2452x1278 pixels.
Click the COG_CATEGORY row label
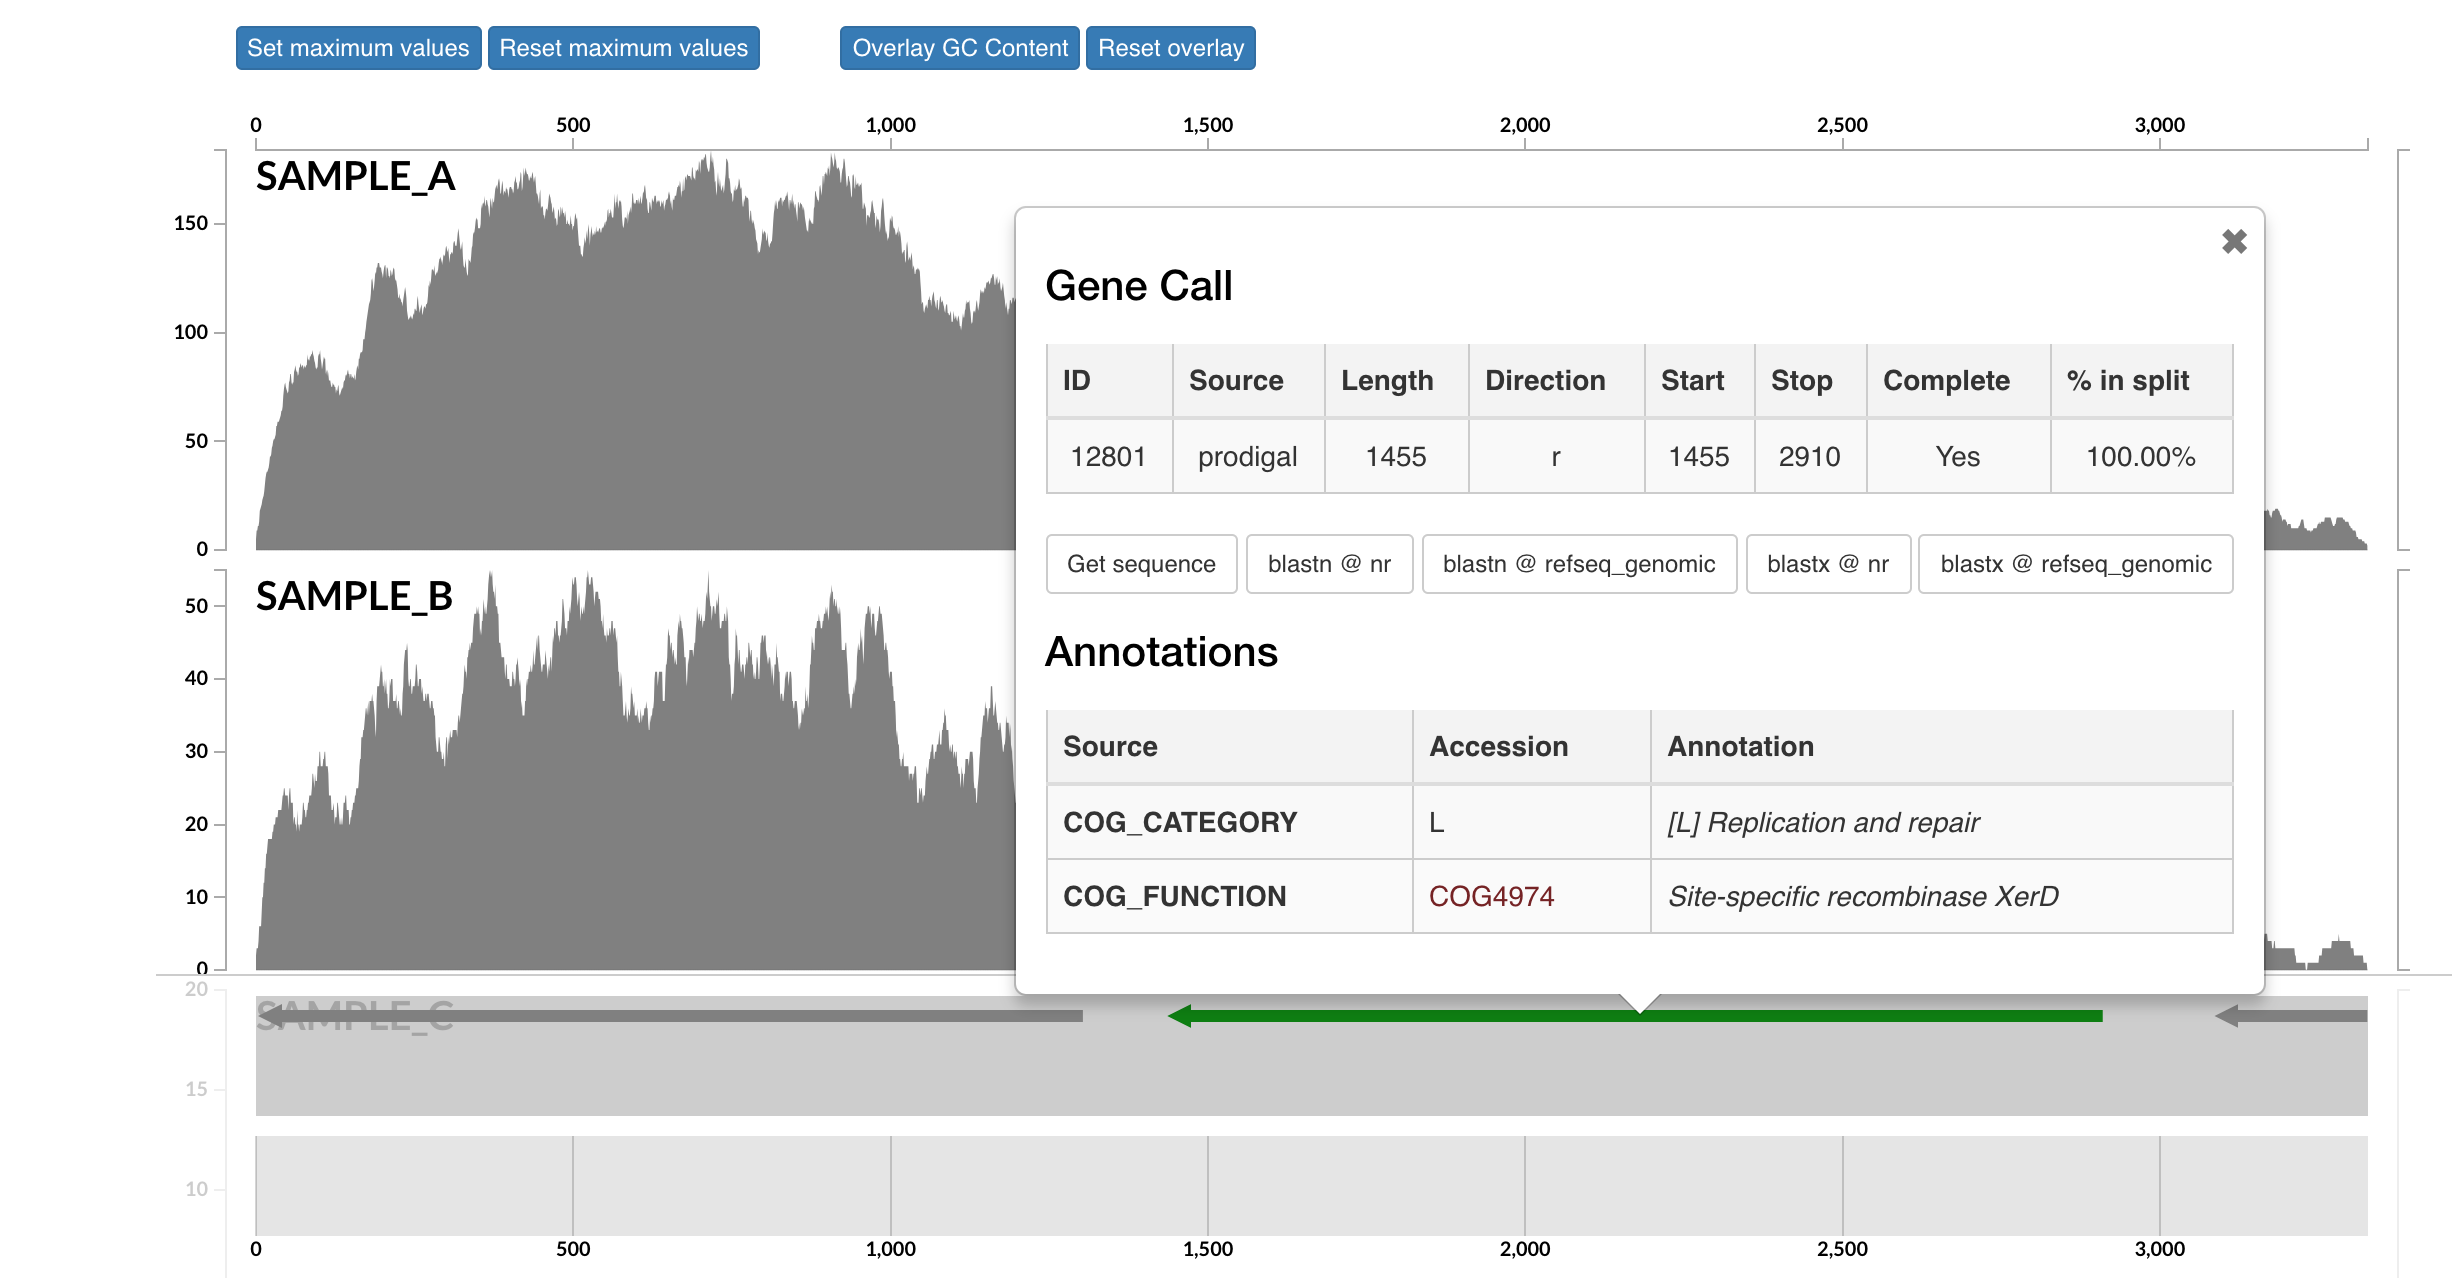(1180, 822)
